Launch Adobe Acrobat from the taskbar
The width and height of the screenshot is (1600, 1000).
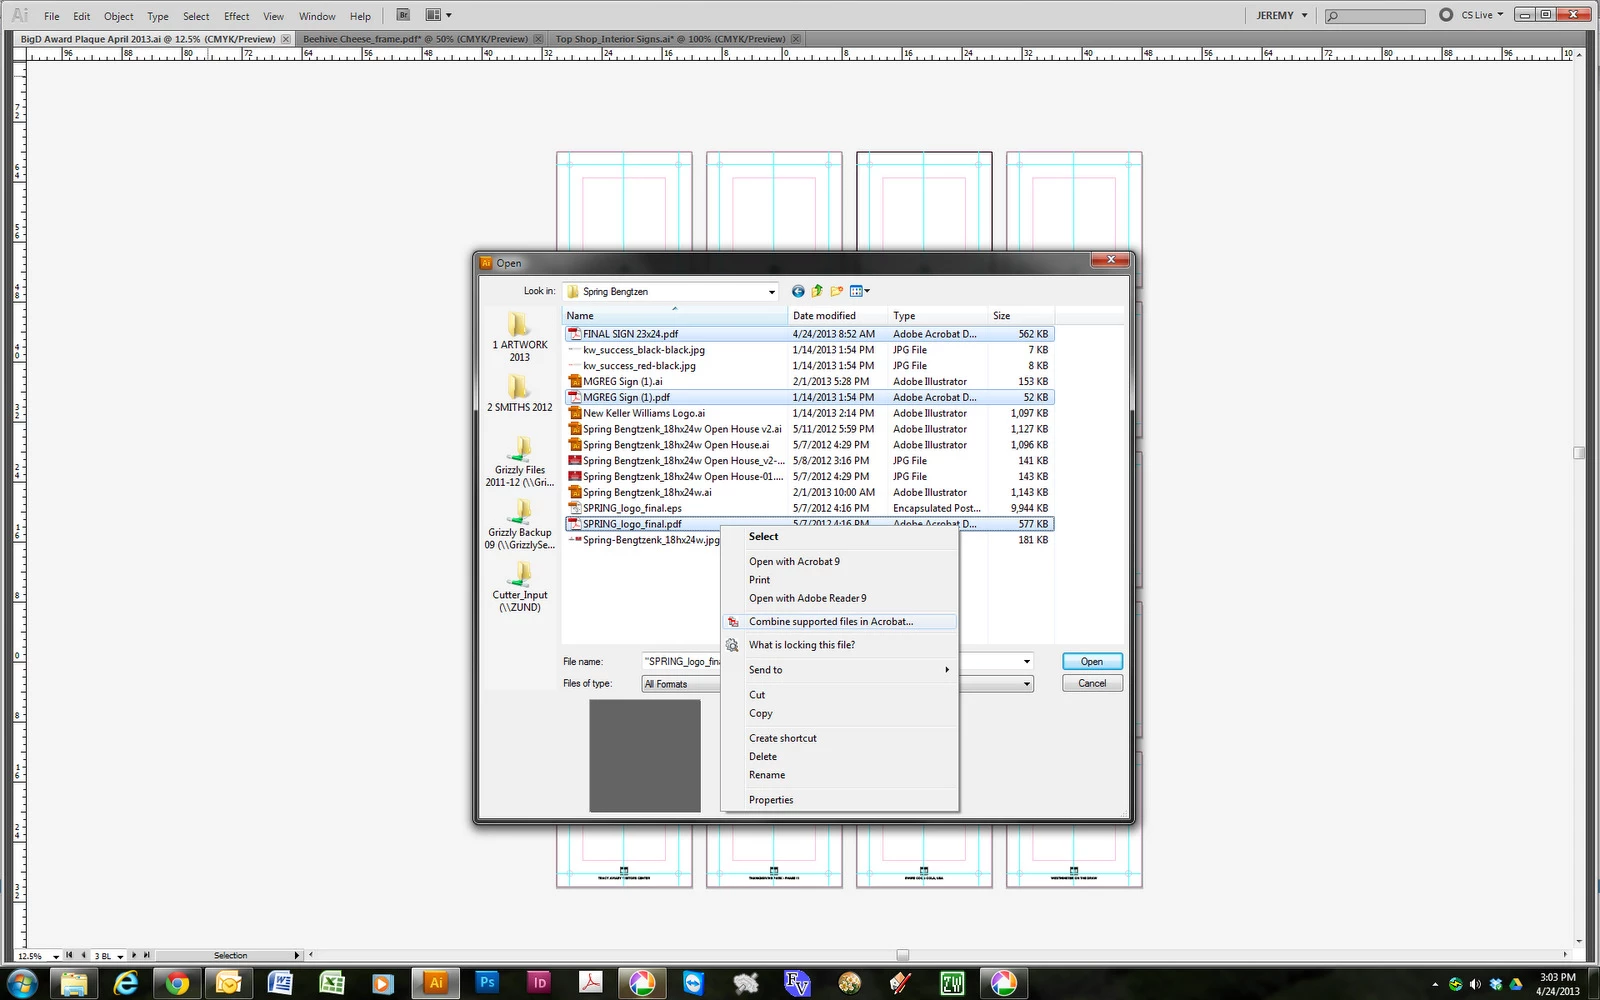click(x=591, y=983)
